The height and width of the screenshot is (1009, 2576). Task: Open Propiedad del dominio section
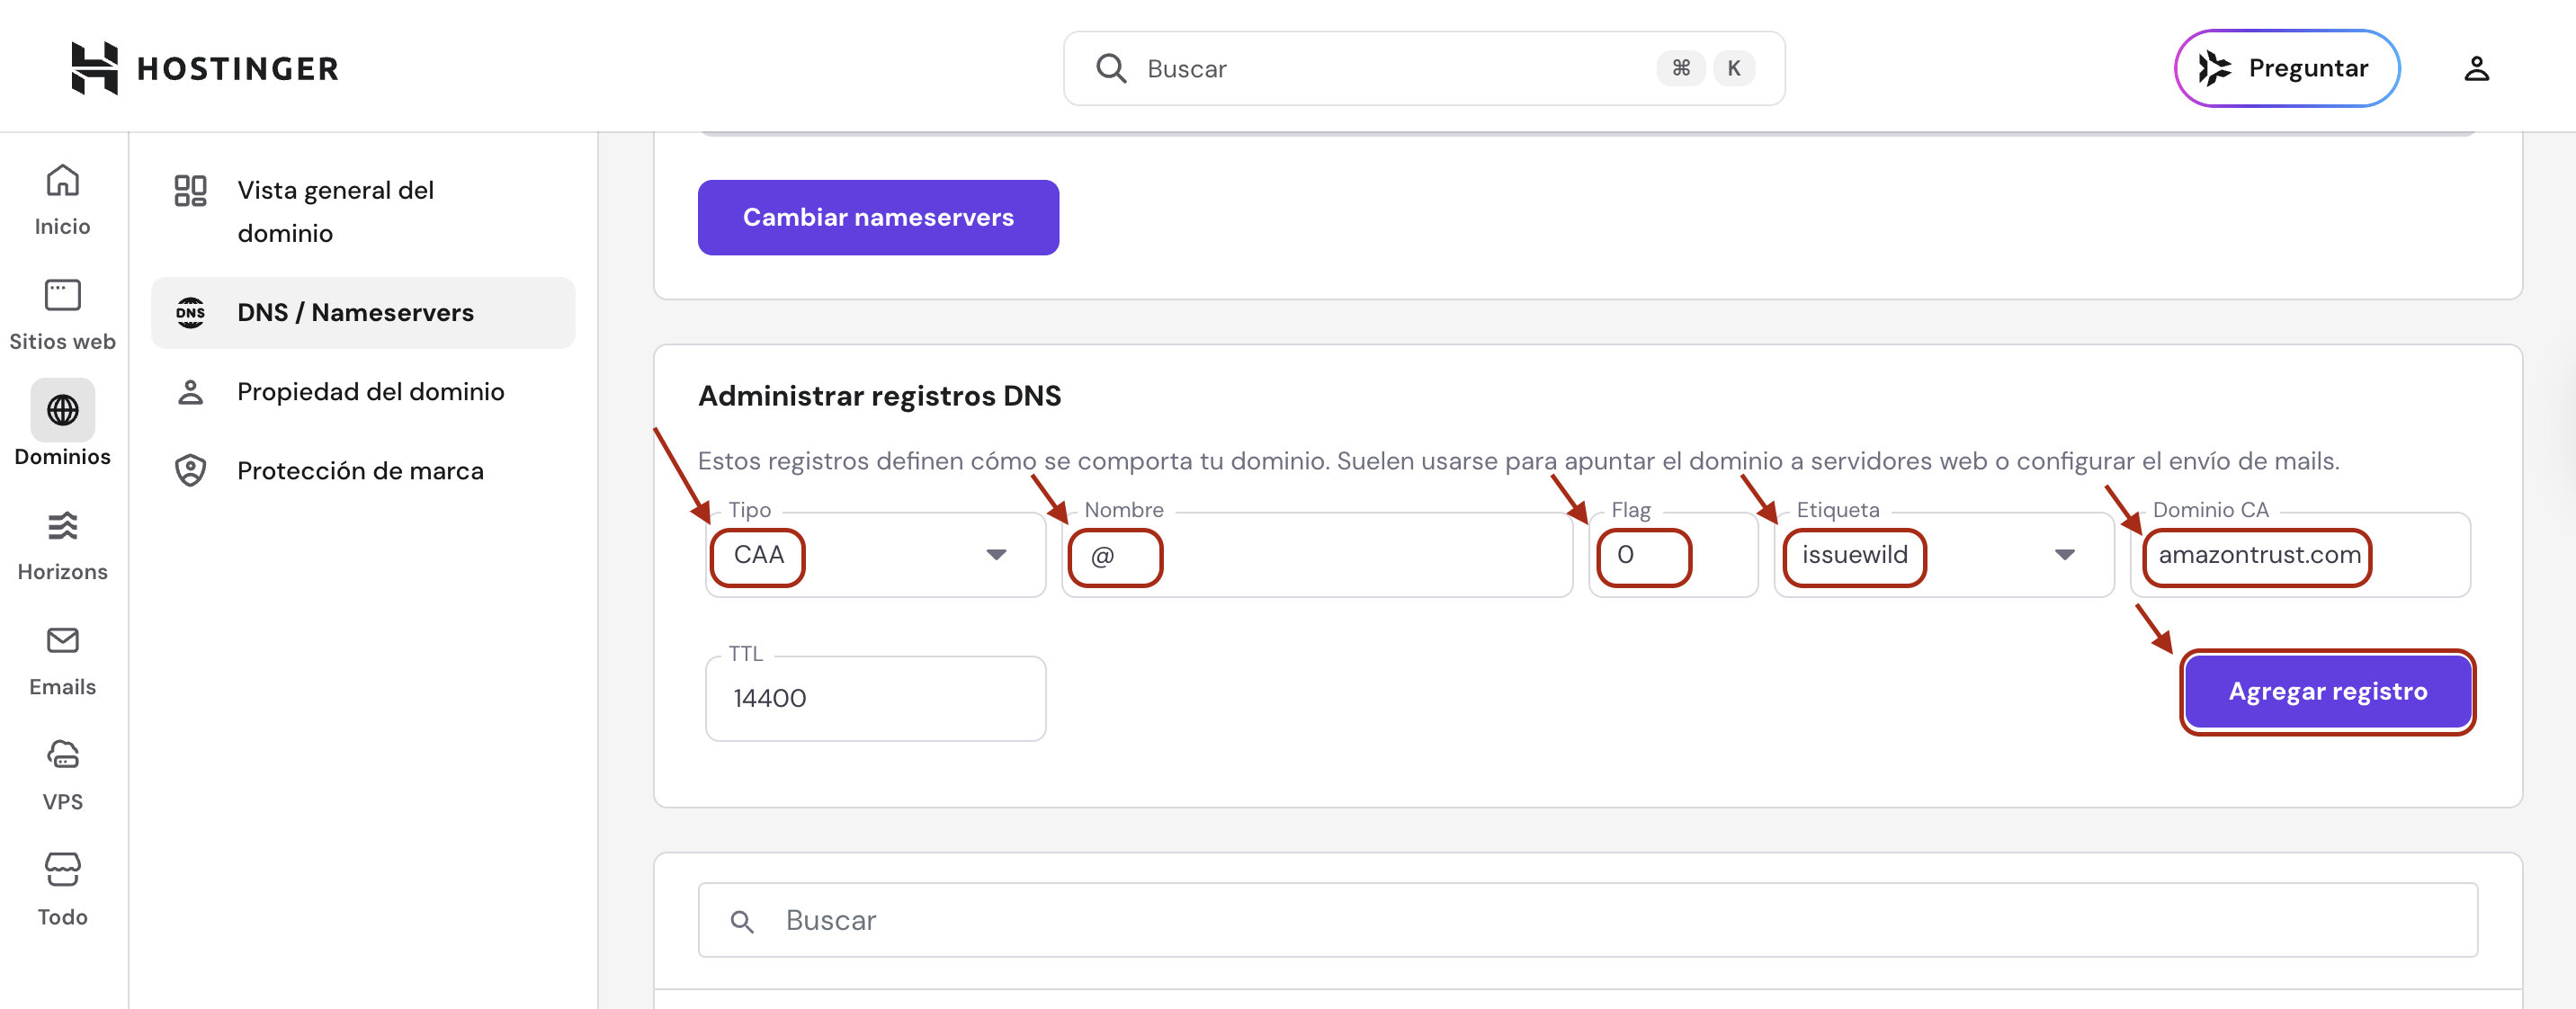[370, 391]
